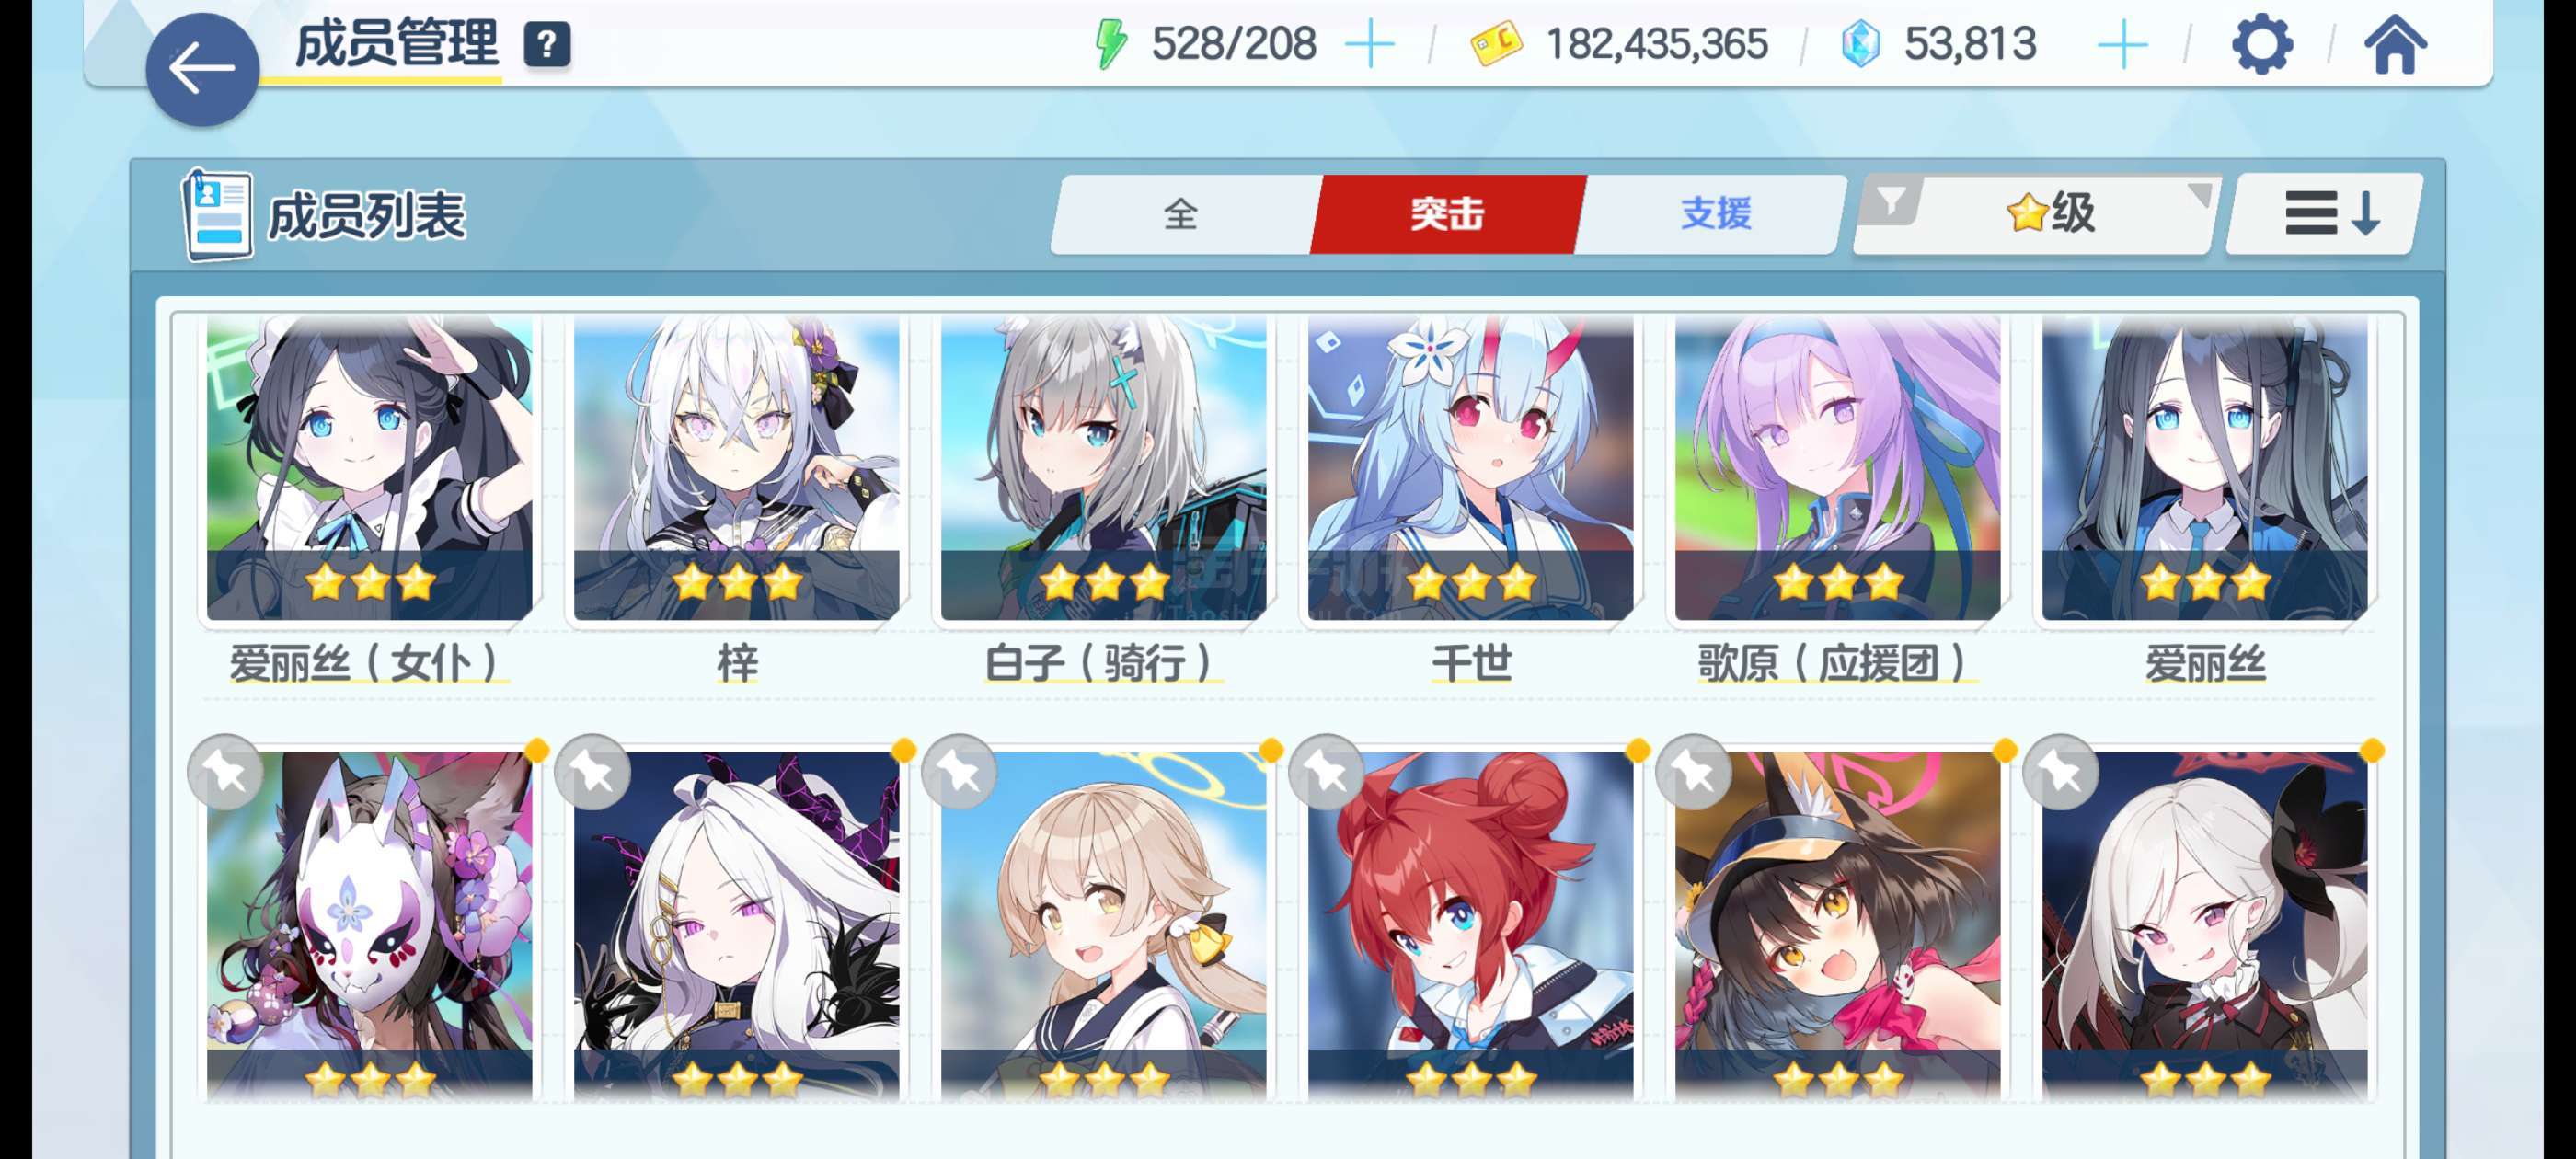This screenshot has width=2576, height=1159.
Task: Select the 突击 tab
Action: pos(1448,214)
